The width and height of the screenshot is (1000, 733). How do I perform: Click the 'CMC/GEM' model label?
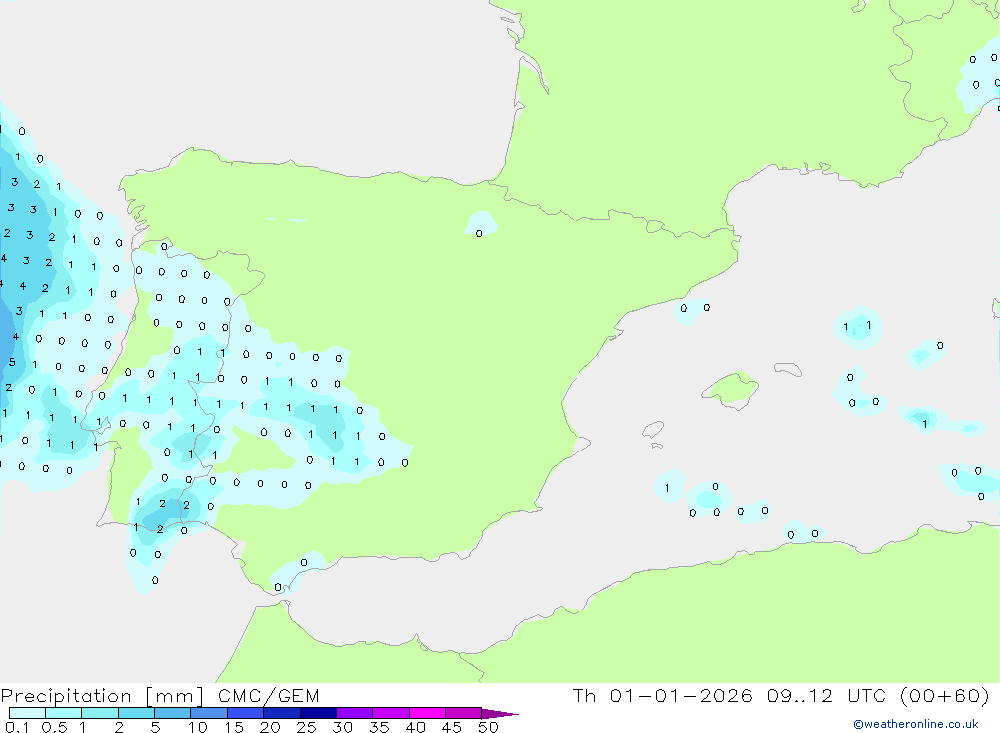[x=268, y=696]
